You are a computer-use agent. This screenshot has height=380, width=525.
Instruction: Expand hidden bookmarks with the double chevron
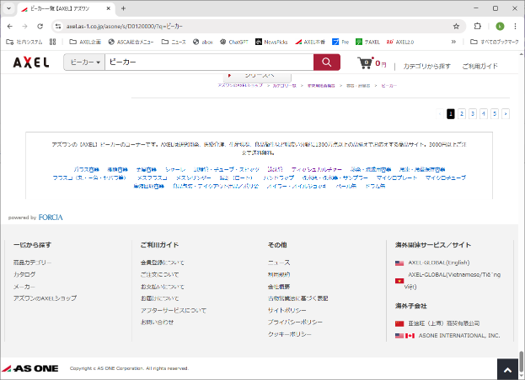click(453, 42)
